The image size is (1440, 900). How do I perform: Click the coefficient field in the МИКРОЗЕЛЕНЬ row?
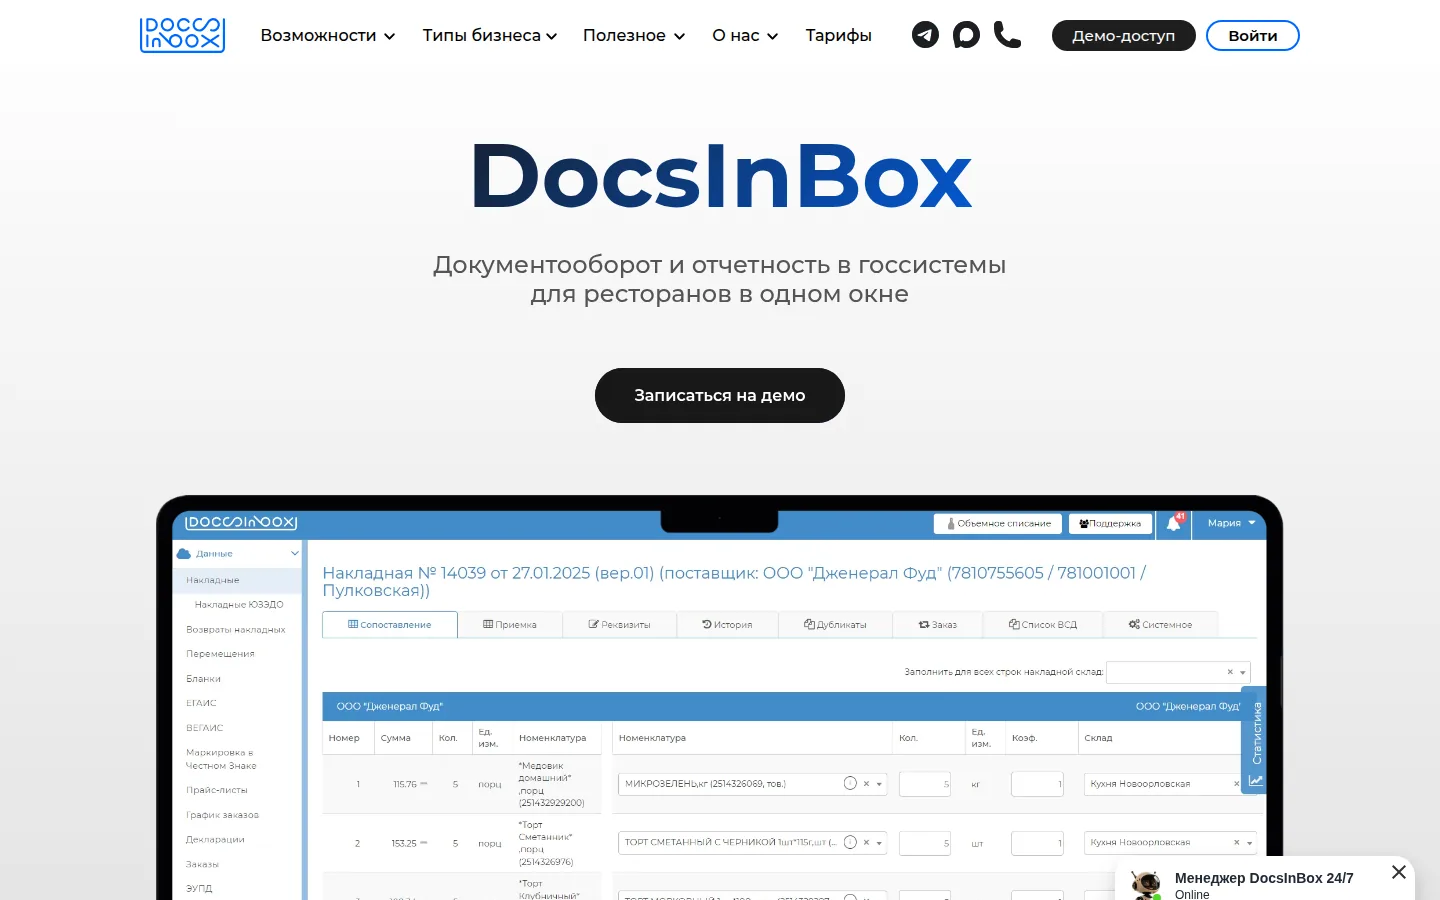[x=1037, y=784]
